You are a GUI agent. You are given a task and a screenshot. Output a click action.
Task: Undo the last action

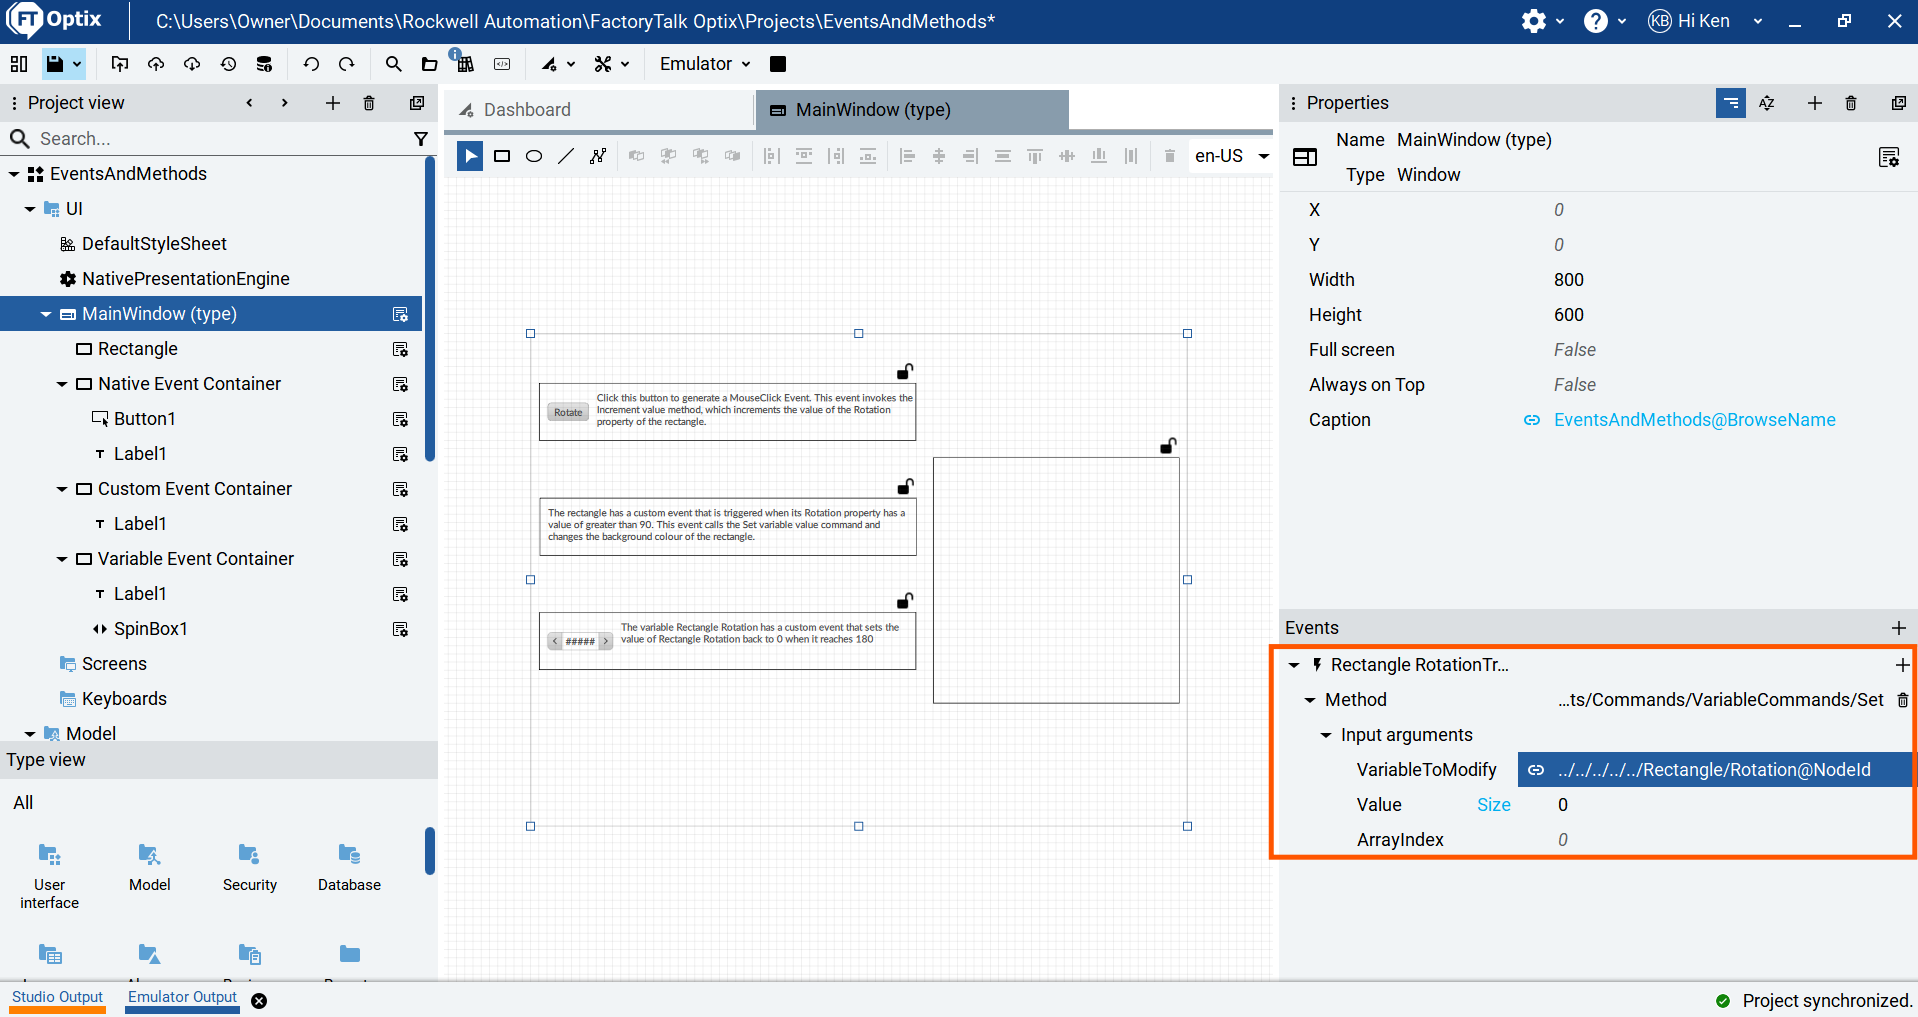[x=311, y=64]
